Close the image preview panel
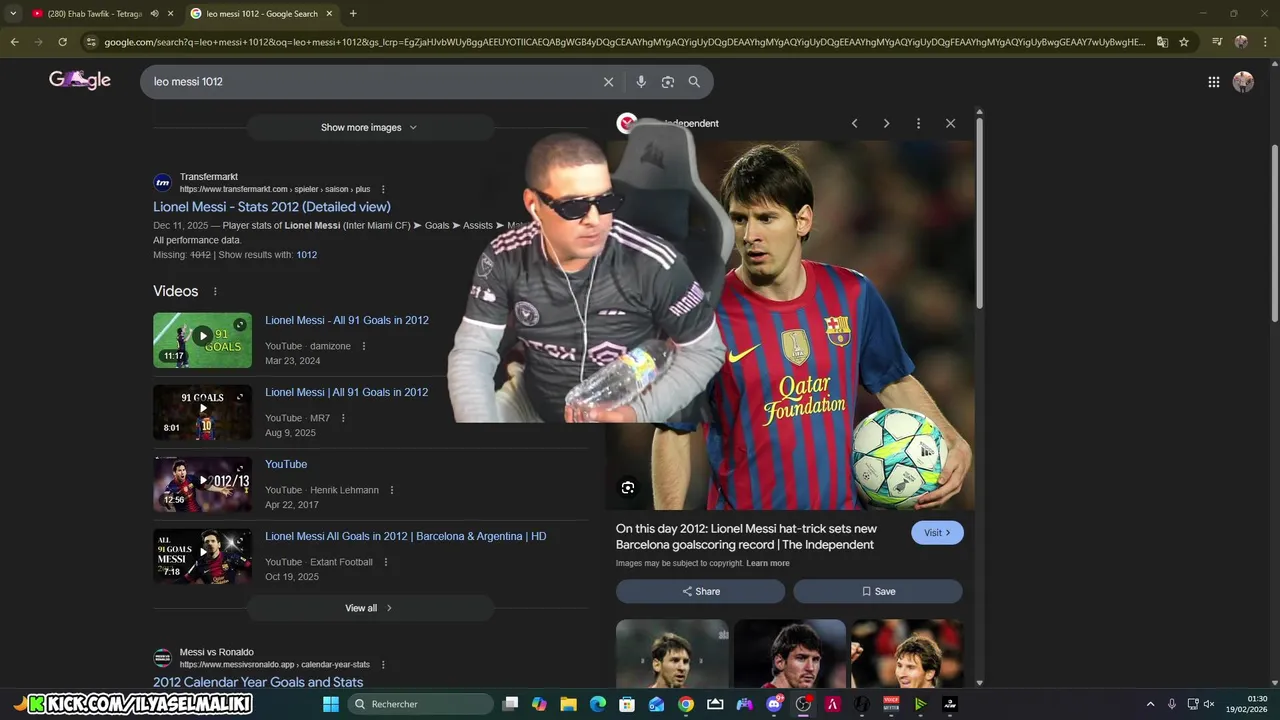Image resolution: width=1280 pixels, height=720 pixels. 950,123
